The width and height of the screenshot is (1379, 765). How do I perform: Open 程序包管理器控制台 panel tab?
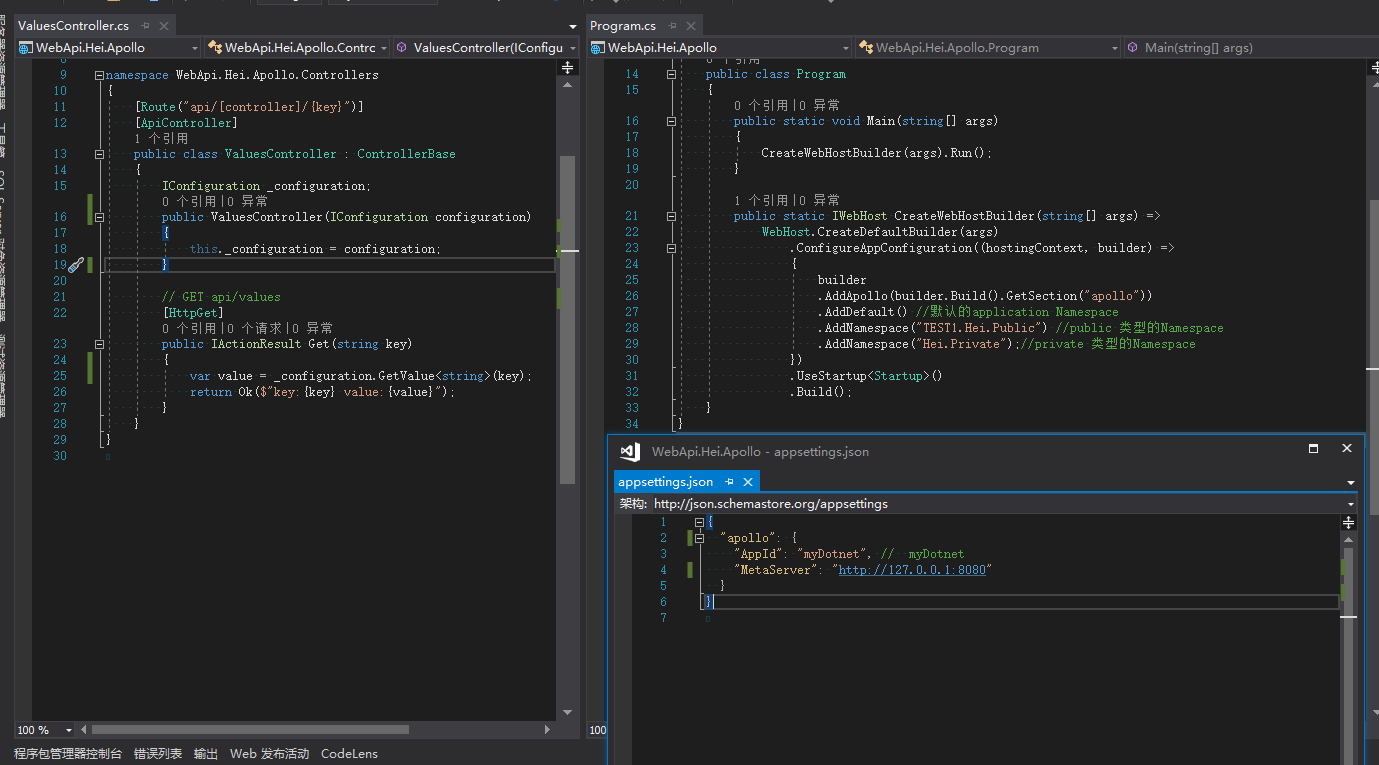point(68,754)
